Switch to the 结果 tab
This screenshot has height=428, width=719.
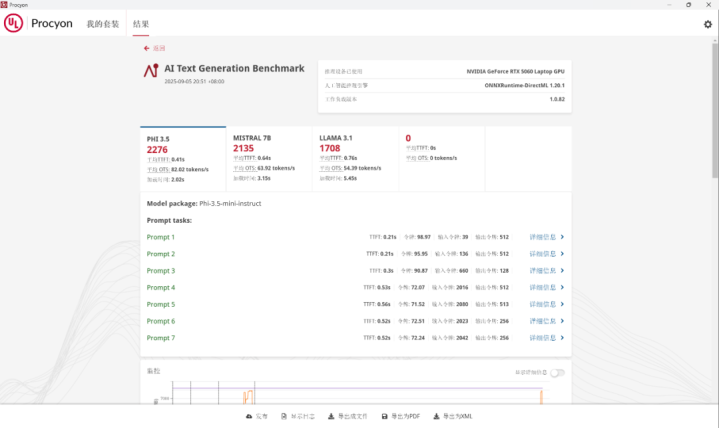(x=141, y=24)
